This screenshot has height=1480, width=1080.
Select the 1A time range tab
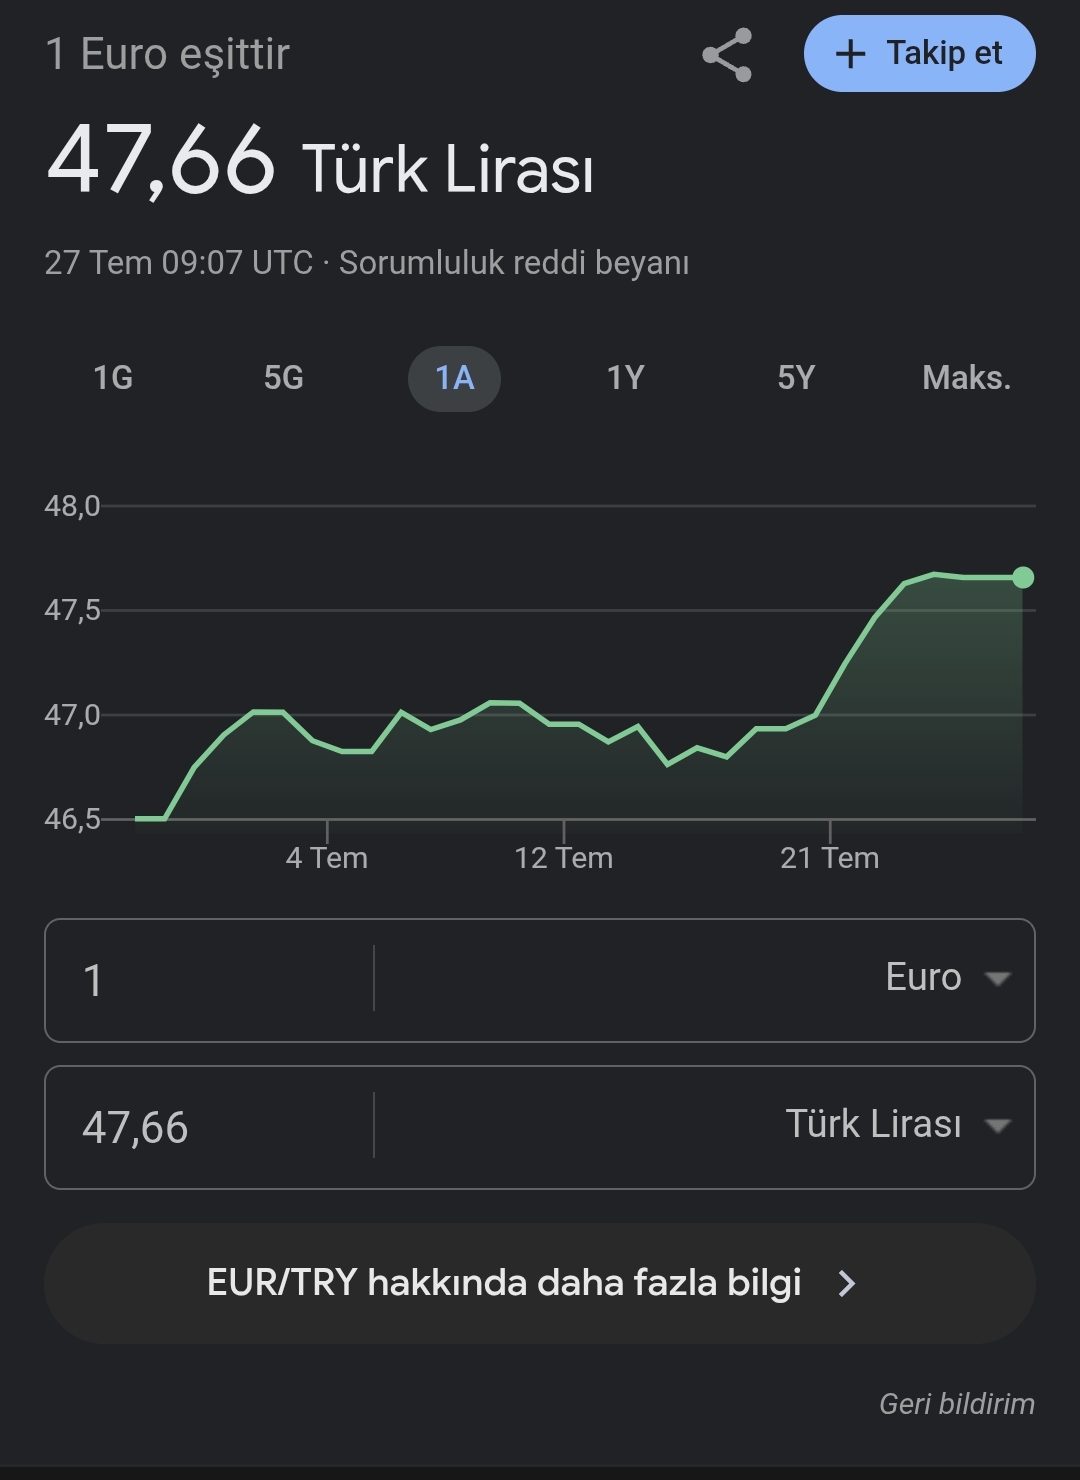tap(454, 378)
